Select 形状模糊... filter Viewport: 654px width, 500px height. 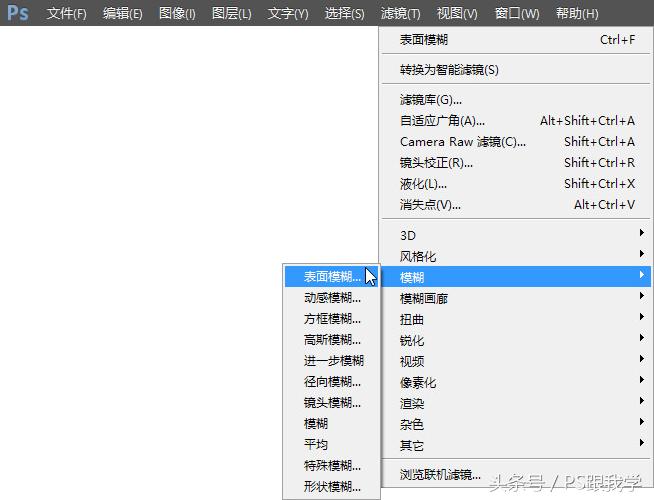point(332,486)
